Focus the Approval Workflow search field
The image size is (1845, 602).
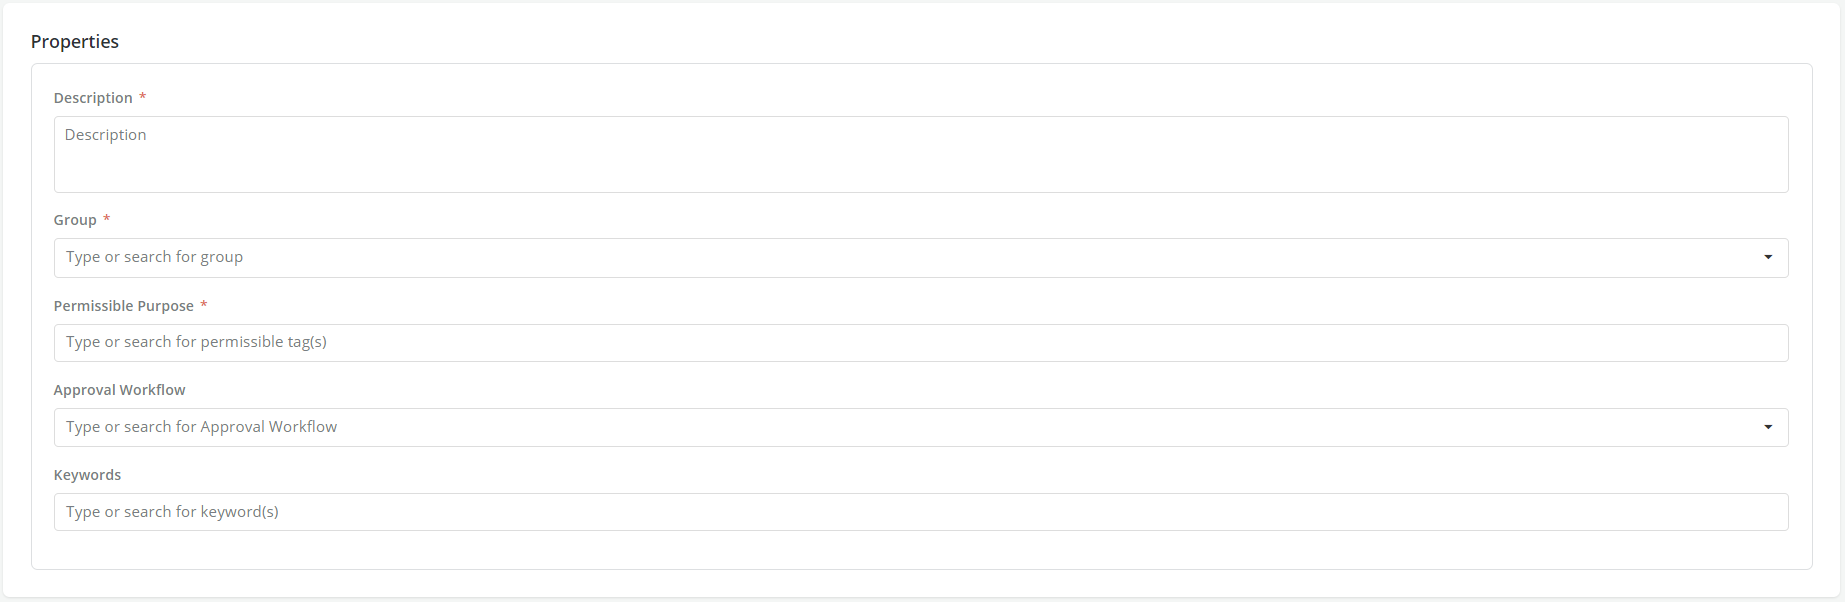click(x=900, y=428)
